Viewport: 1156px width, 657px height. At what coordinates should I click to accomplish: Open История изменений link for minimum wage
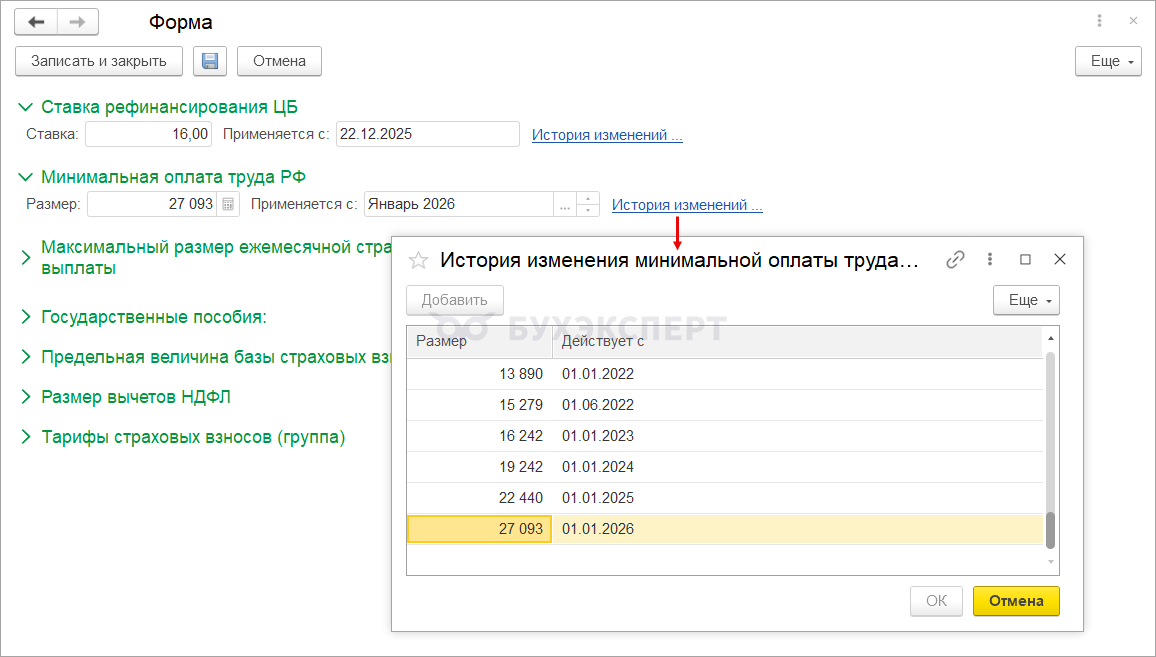pos(687,205)
